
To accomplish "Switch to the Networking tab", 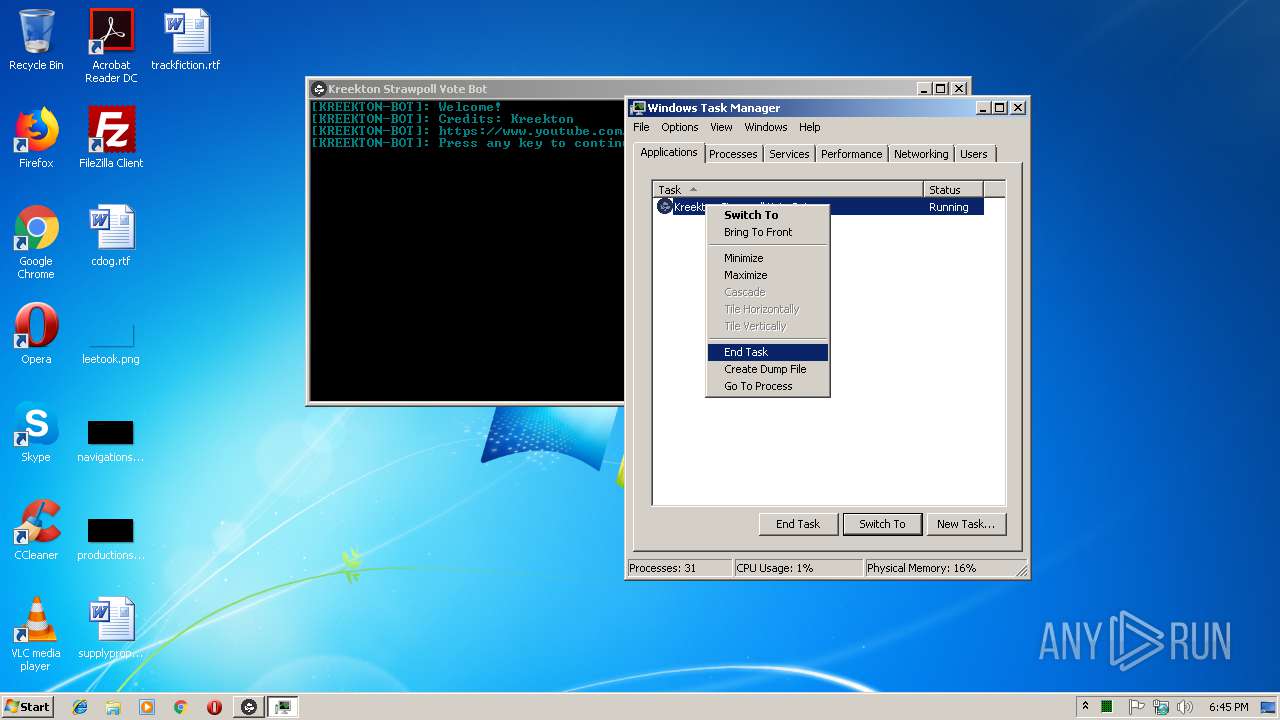I will pyautogui.click(x=921, y=154).
